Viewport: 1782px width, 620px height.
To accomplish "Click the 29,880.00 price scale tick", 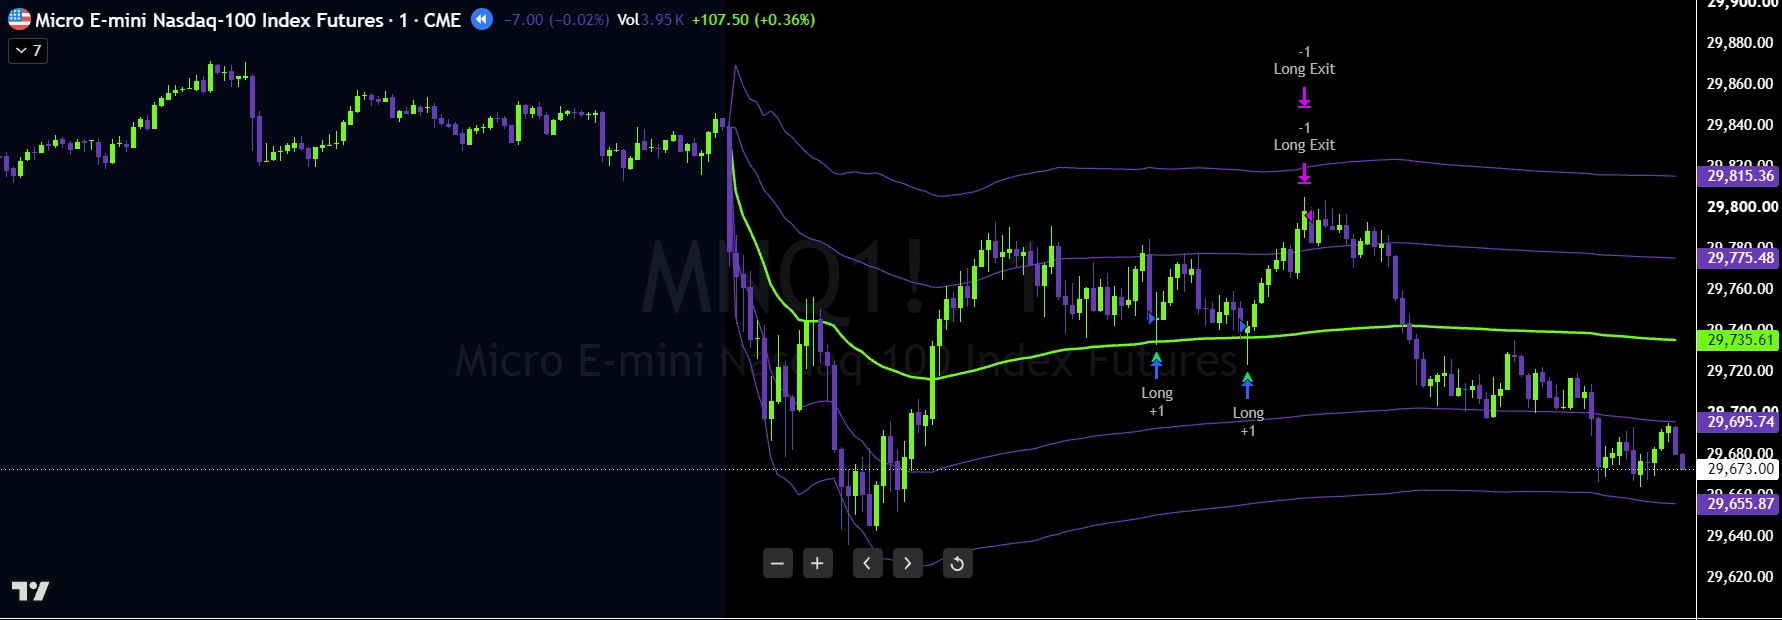I will click(x=1740, y=43).
